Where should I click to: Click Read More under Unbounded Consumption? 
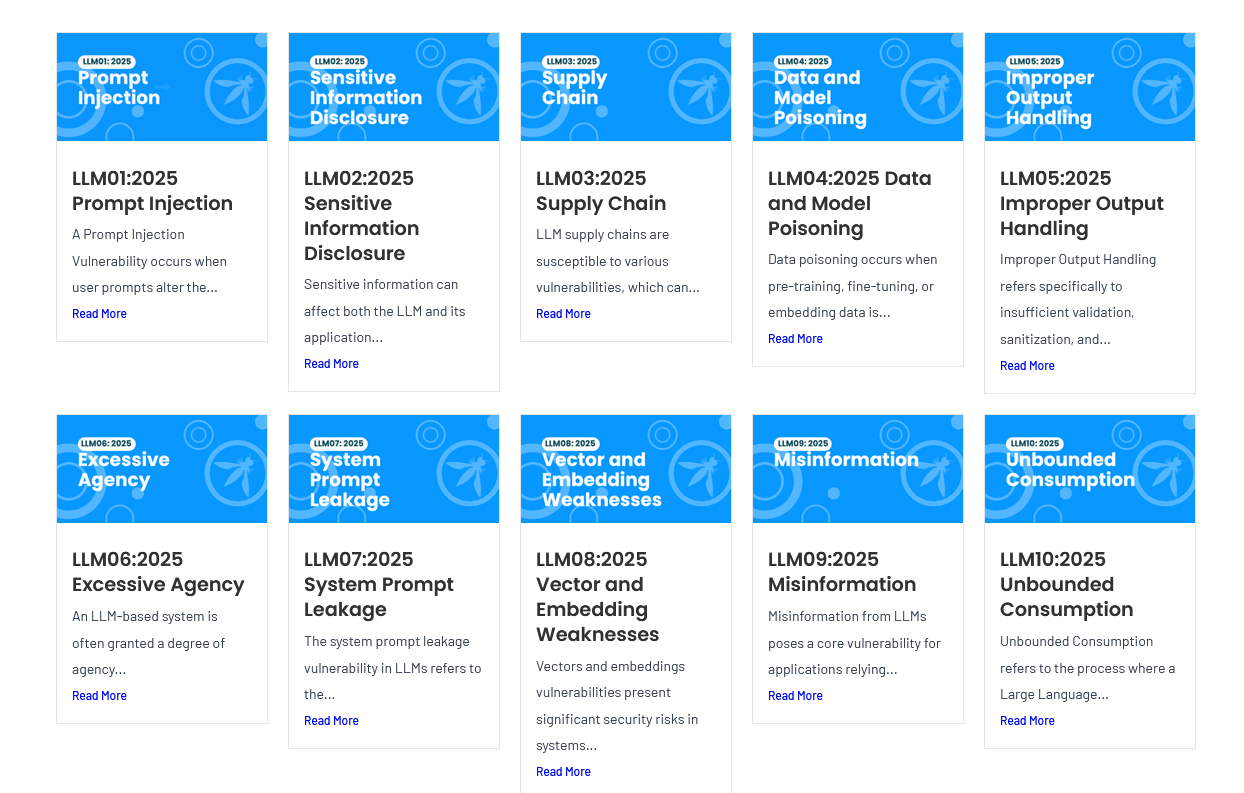tap(1027, 721)
